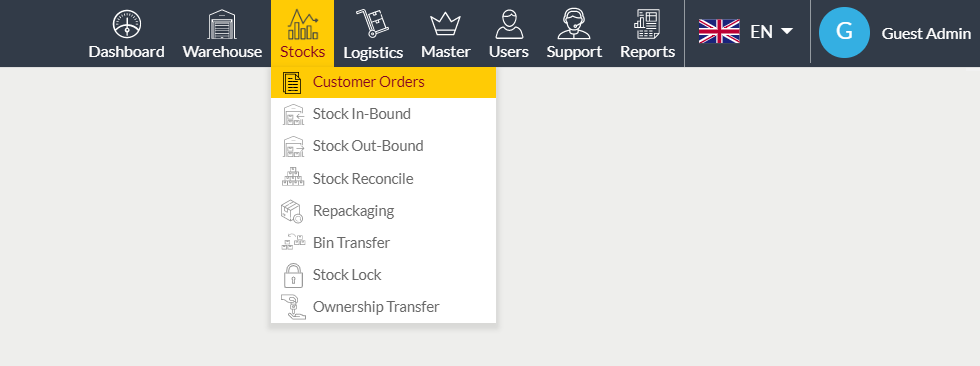Click the G user avatar circle

[x=844, y=32]
